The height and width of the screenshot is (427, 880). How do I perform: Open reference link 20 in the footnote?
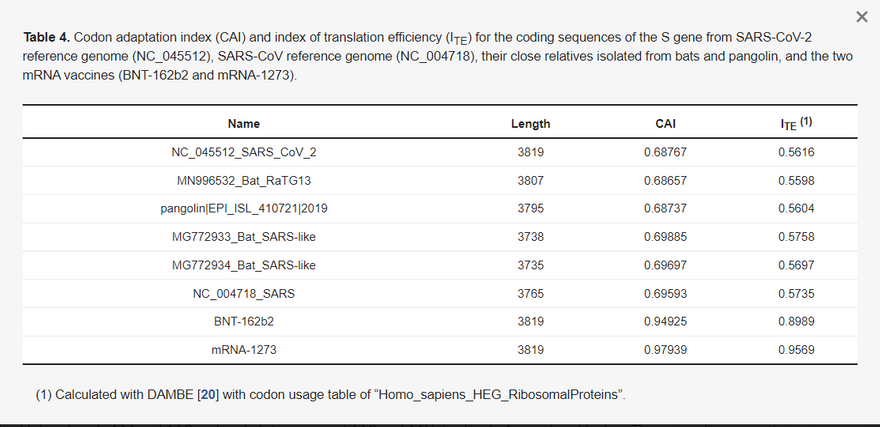coord(208,395)
